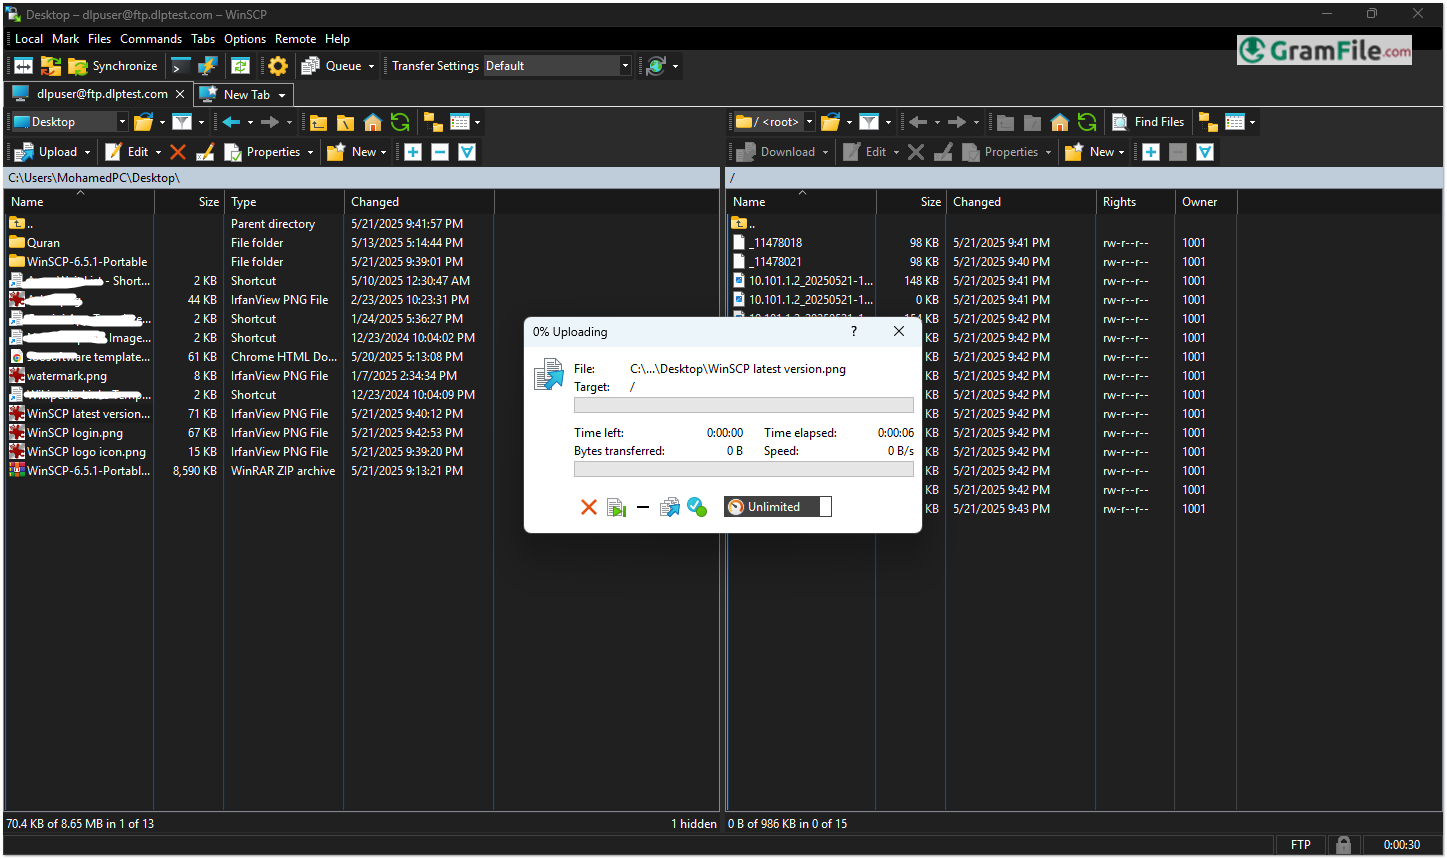
Task: Click the move-to-background-queue icon in the Uploading dialog
Action: coord(670,507)
